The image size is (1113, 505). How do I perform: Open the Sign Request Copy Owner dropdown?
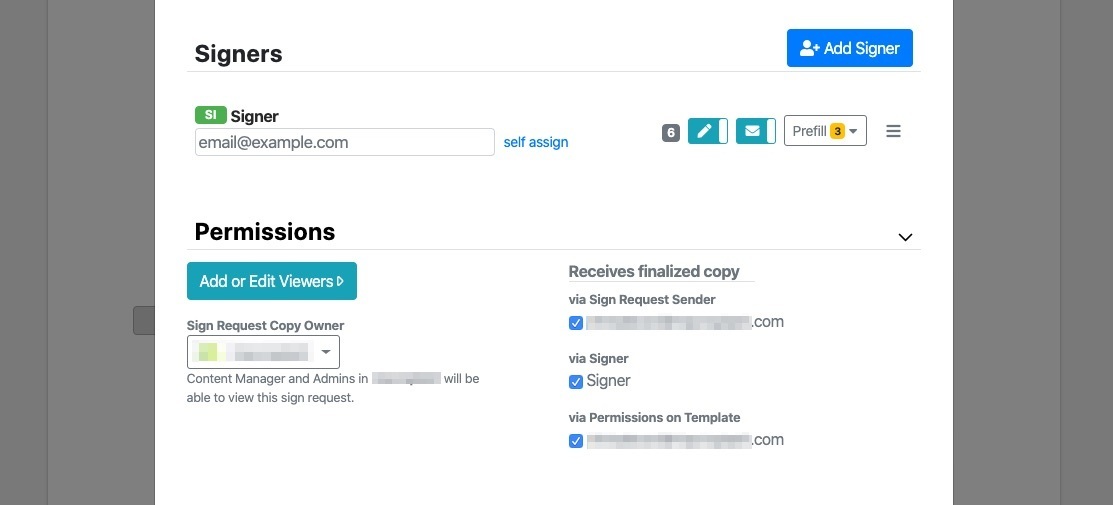326,352
